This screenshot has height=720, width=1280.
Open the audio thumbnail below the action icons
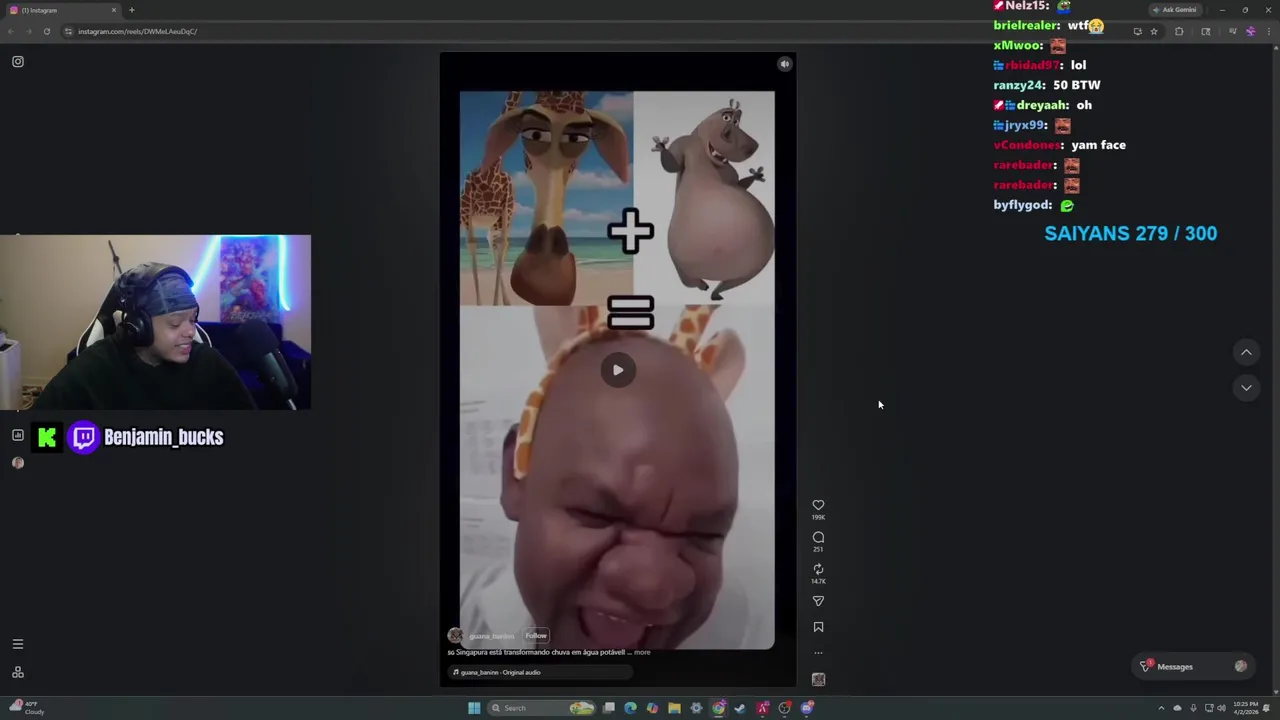click(818, 680)
